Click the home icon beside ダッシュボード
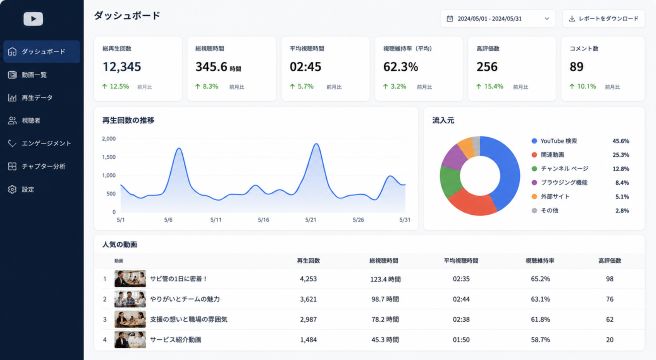This screenshot has height=360, width=656. point(12,51)
